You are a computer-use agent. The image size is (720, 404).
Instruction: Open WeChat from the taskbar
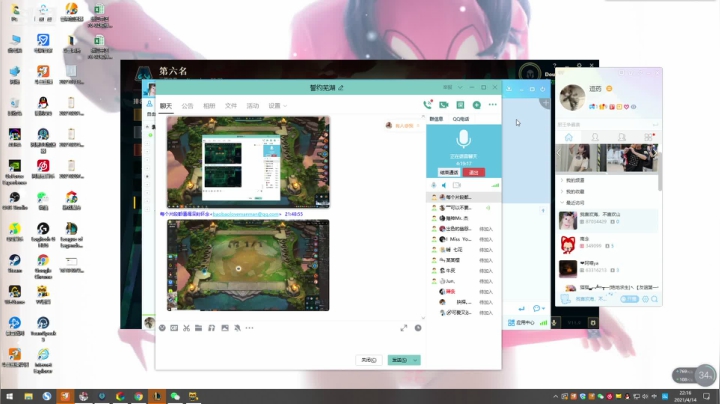(x=175, y=396)
